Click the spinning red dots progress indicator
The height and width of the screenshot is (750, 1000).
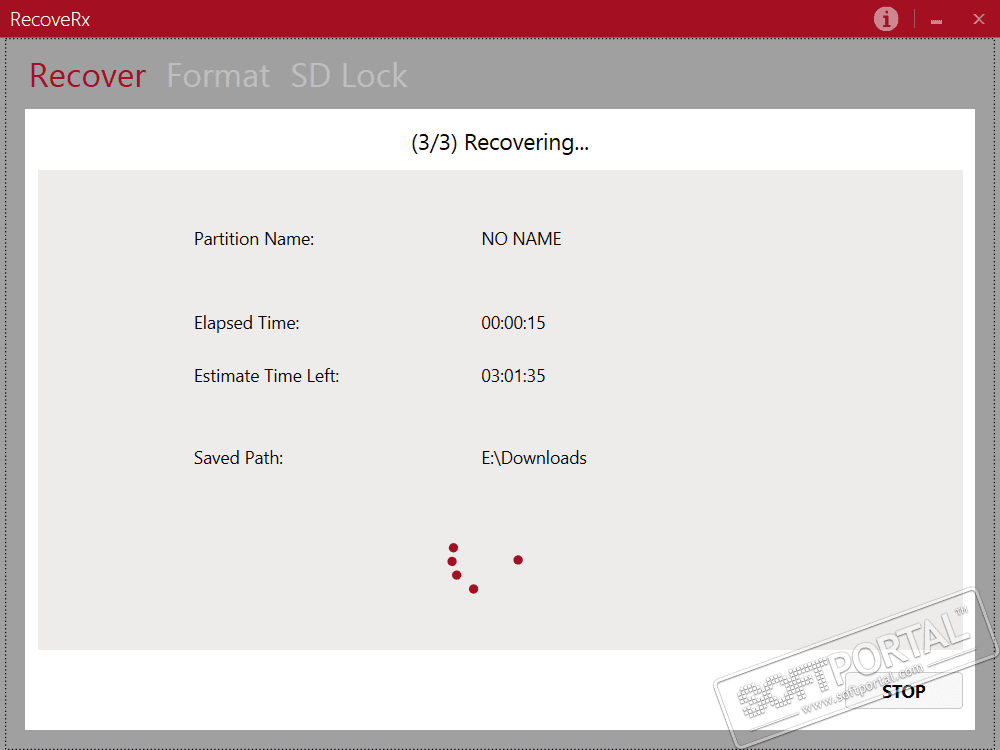tap(485, 568)
